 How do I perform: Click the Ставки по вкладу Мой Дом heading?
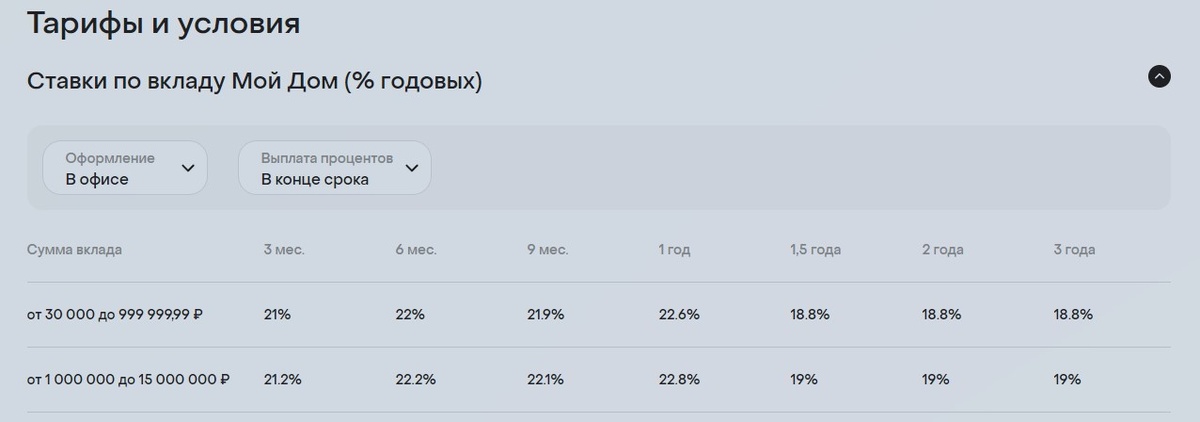point(254,81)
